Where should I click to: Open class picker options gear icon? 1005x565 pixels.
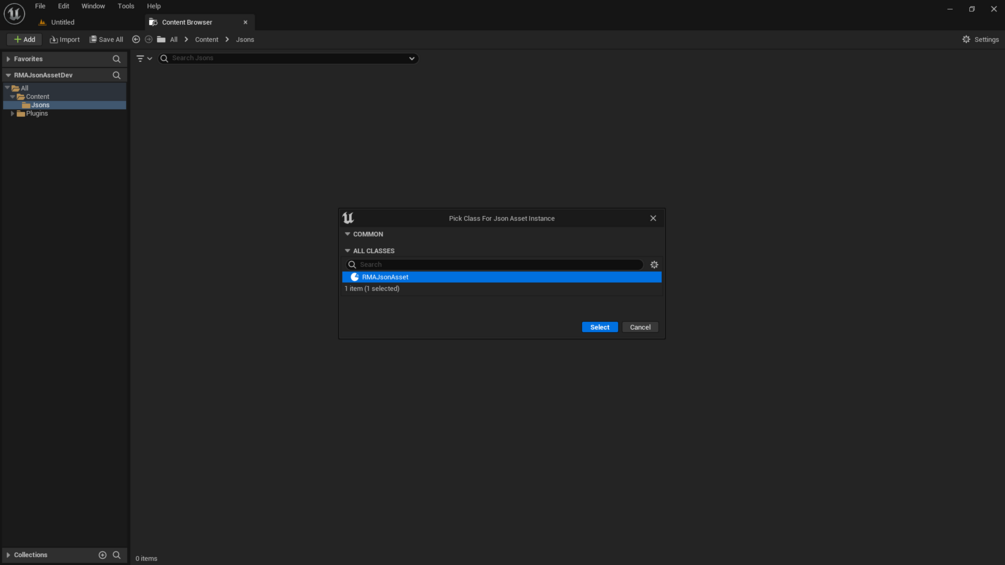[654, 265]
